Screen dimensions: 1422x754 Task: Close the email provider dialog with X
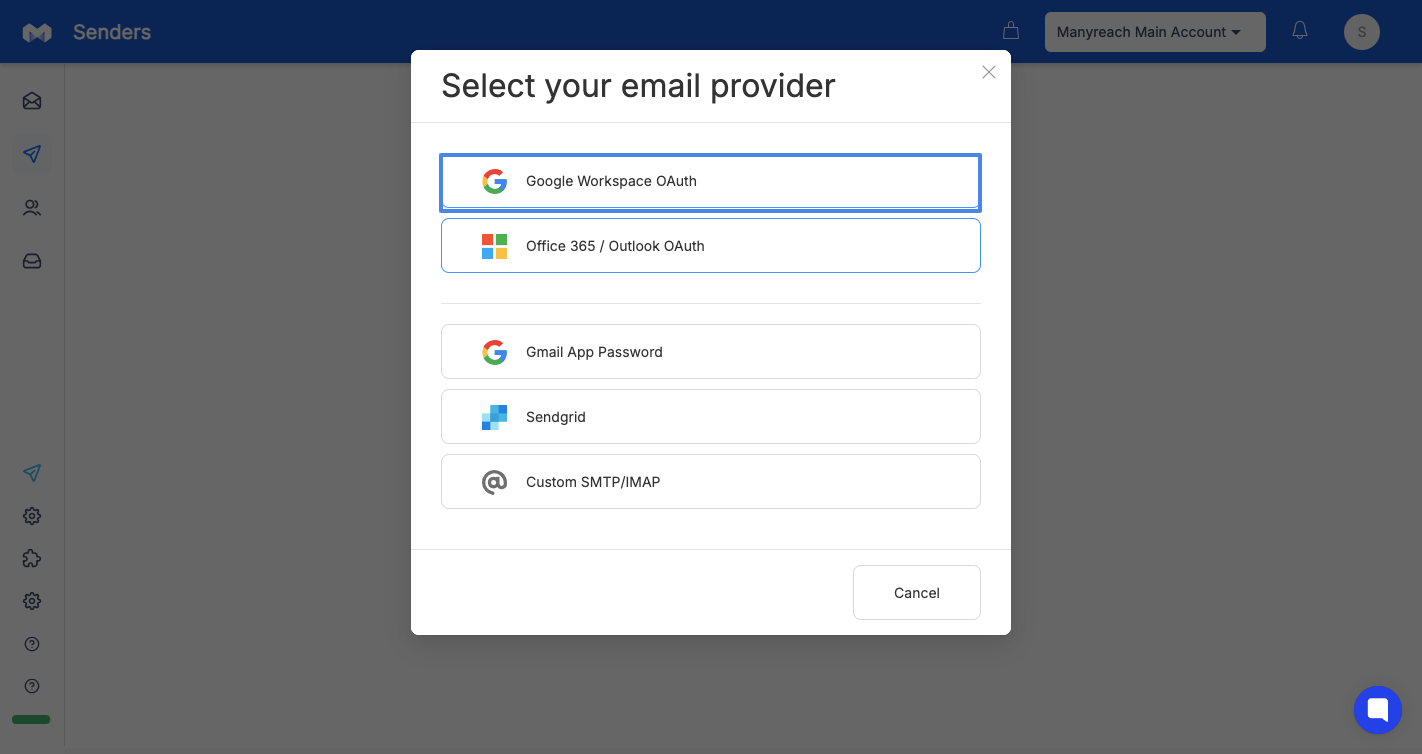click(x=989, y=72)
